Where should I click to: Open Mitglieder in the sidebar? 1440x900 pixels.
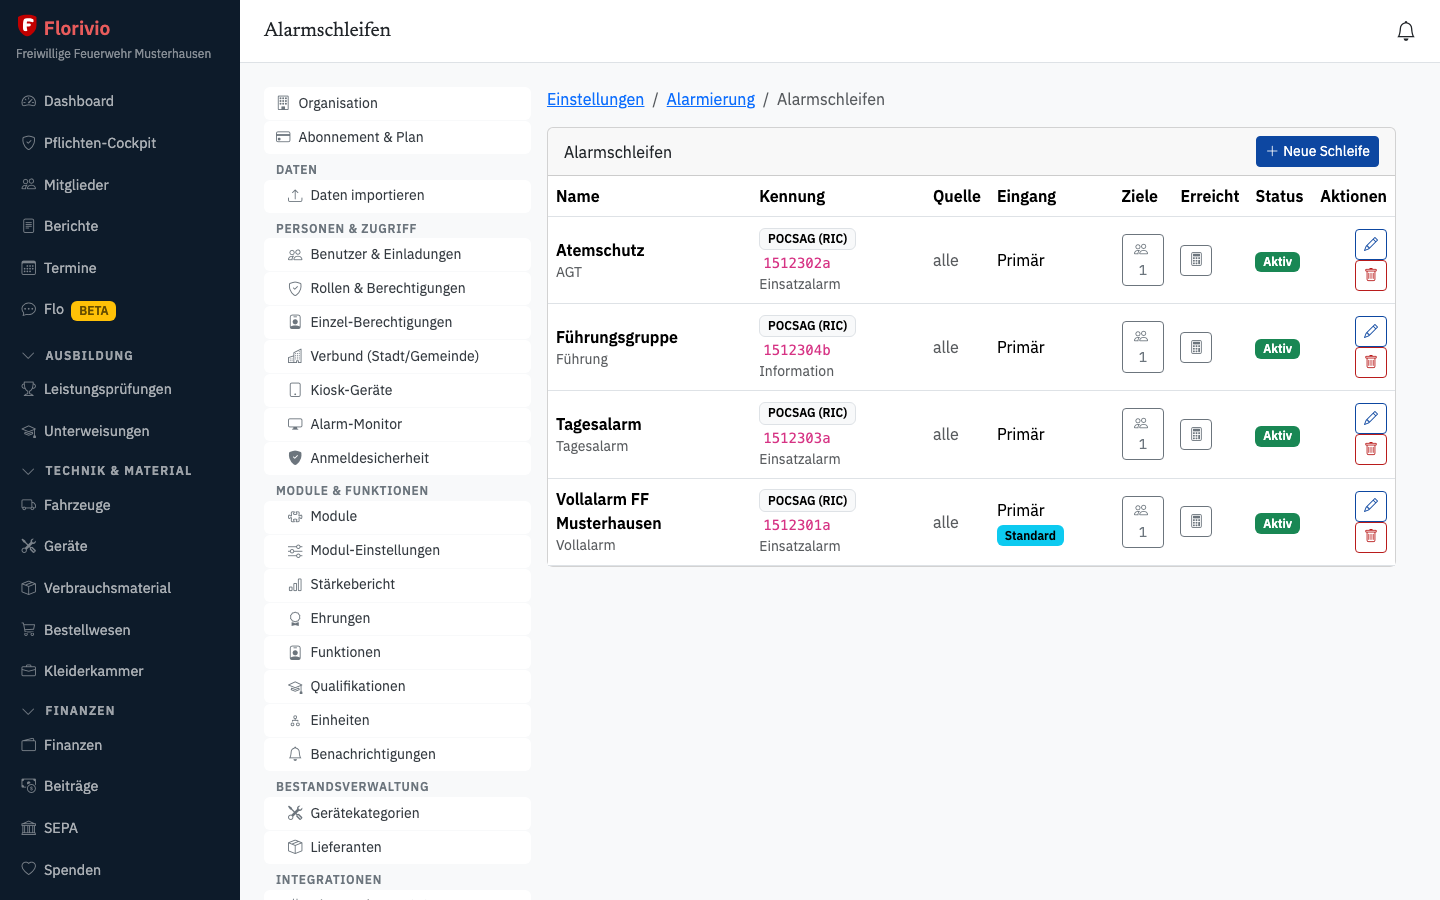coord(120,185)
